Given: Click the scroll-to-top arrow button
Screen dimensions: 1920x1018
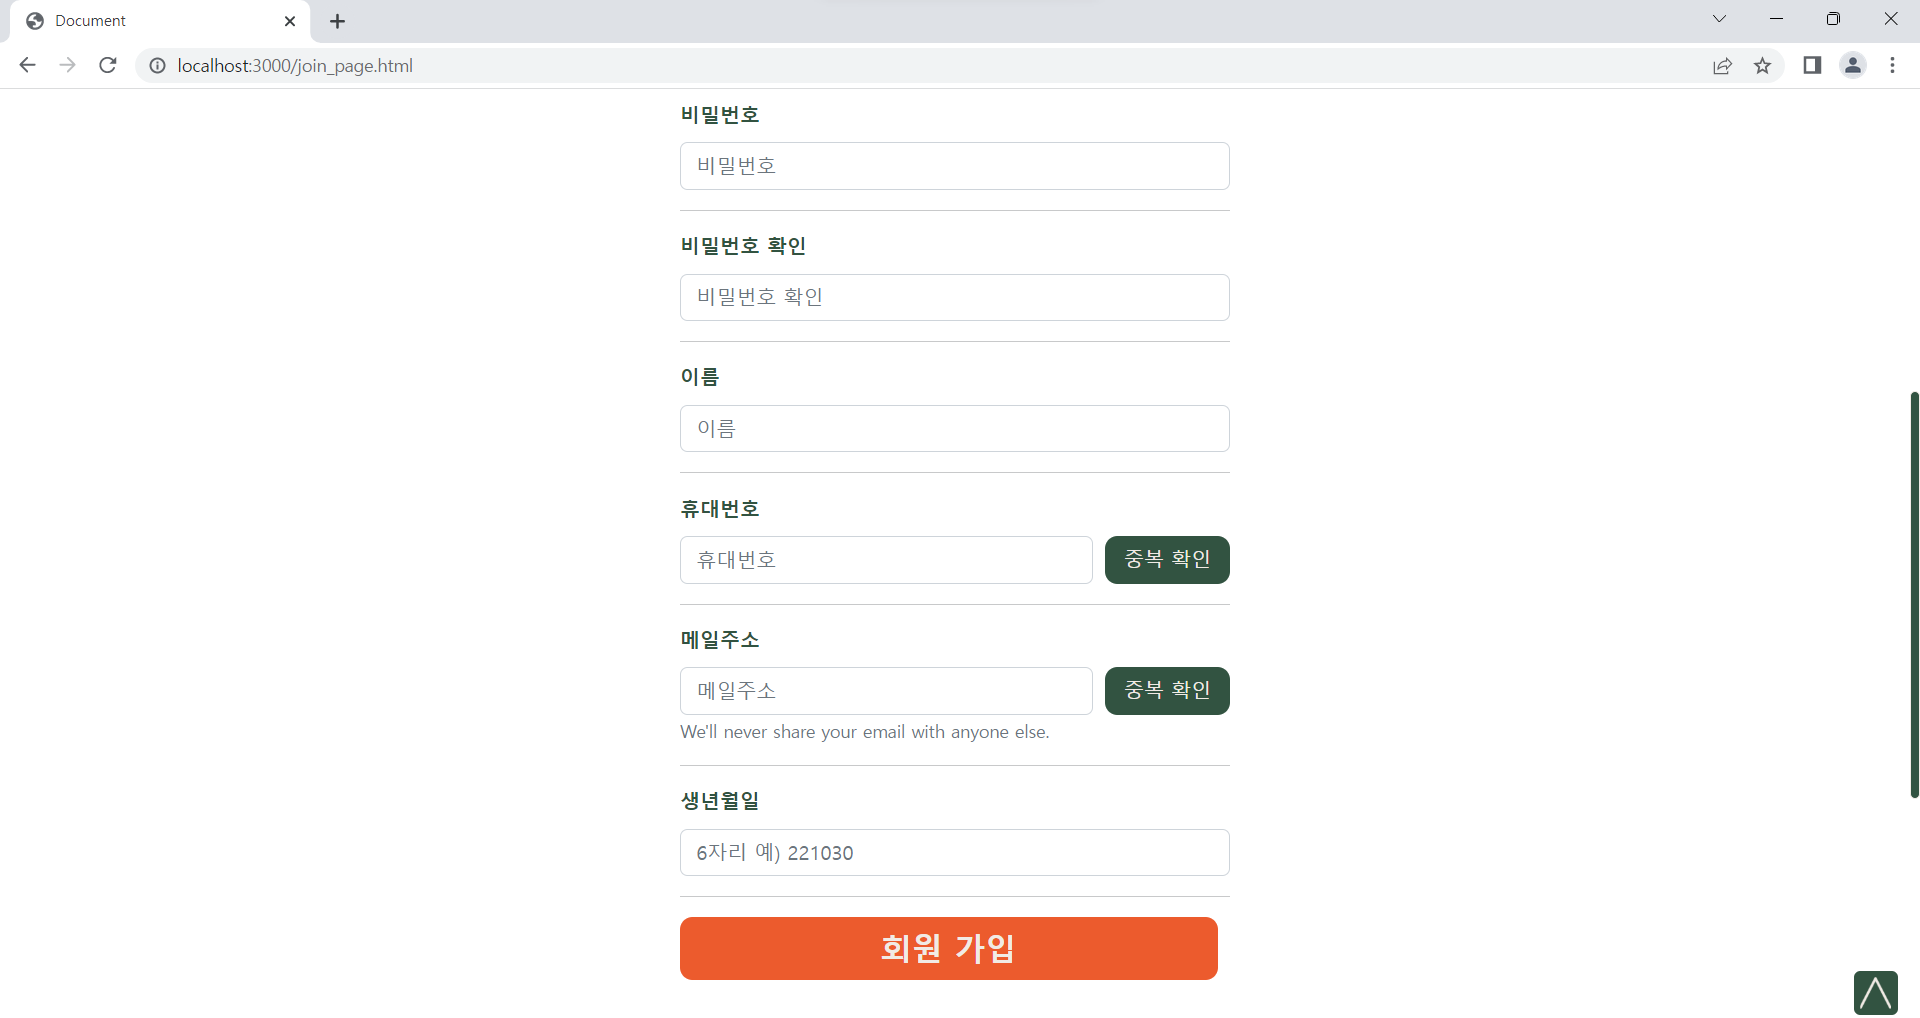Looking at the screenshot, I should click(x=1875, y=993).
